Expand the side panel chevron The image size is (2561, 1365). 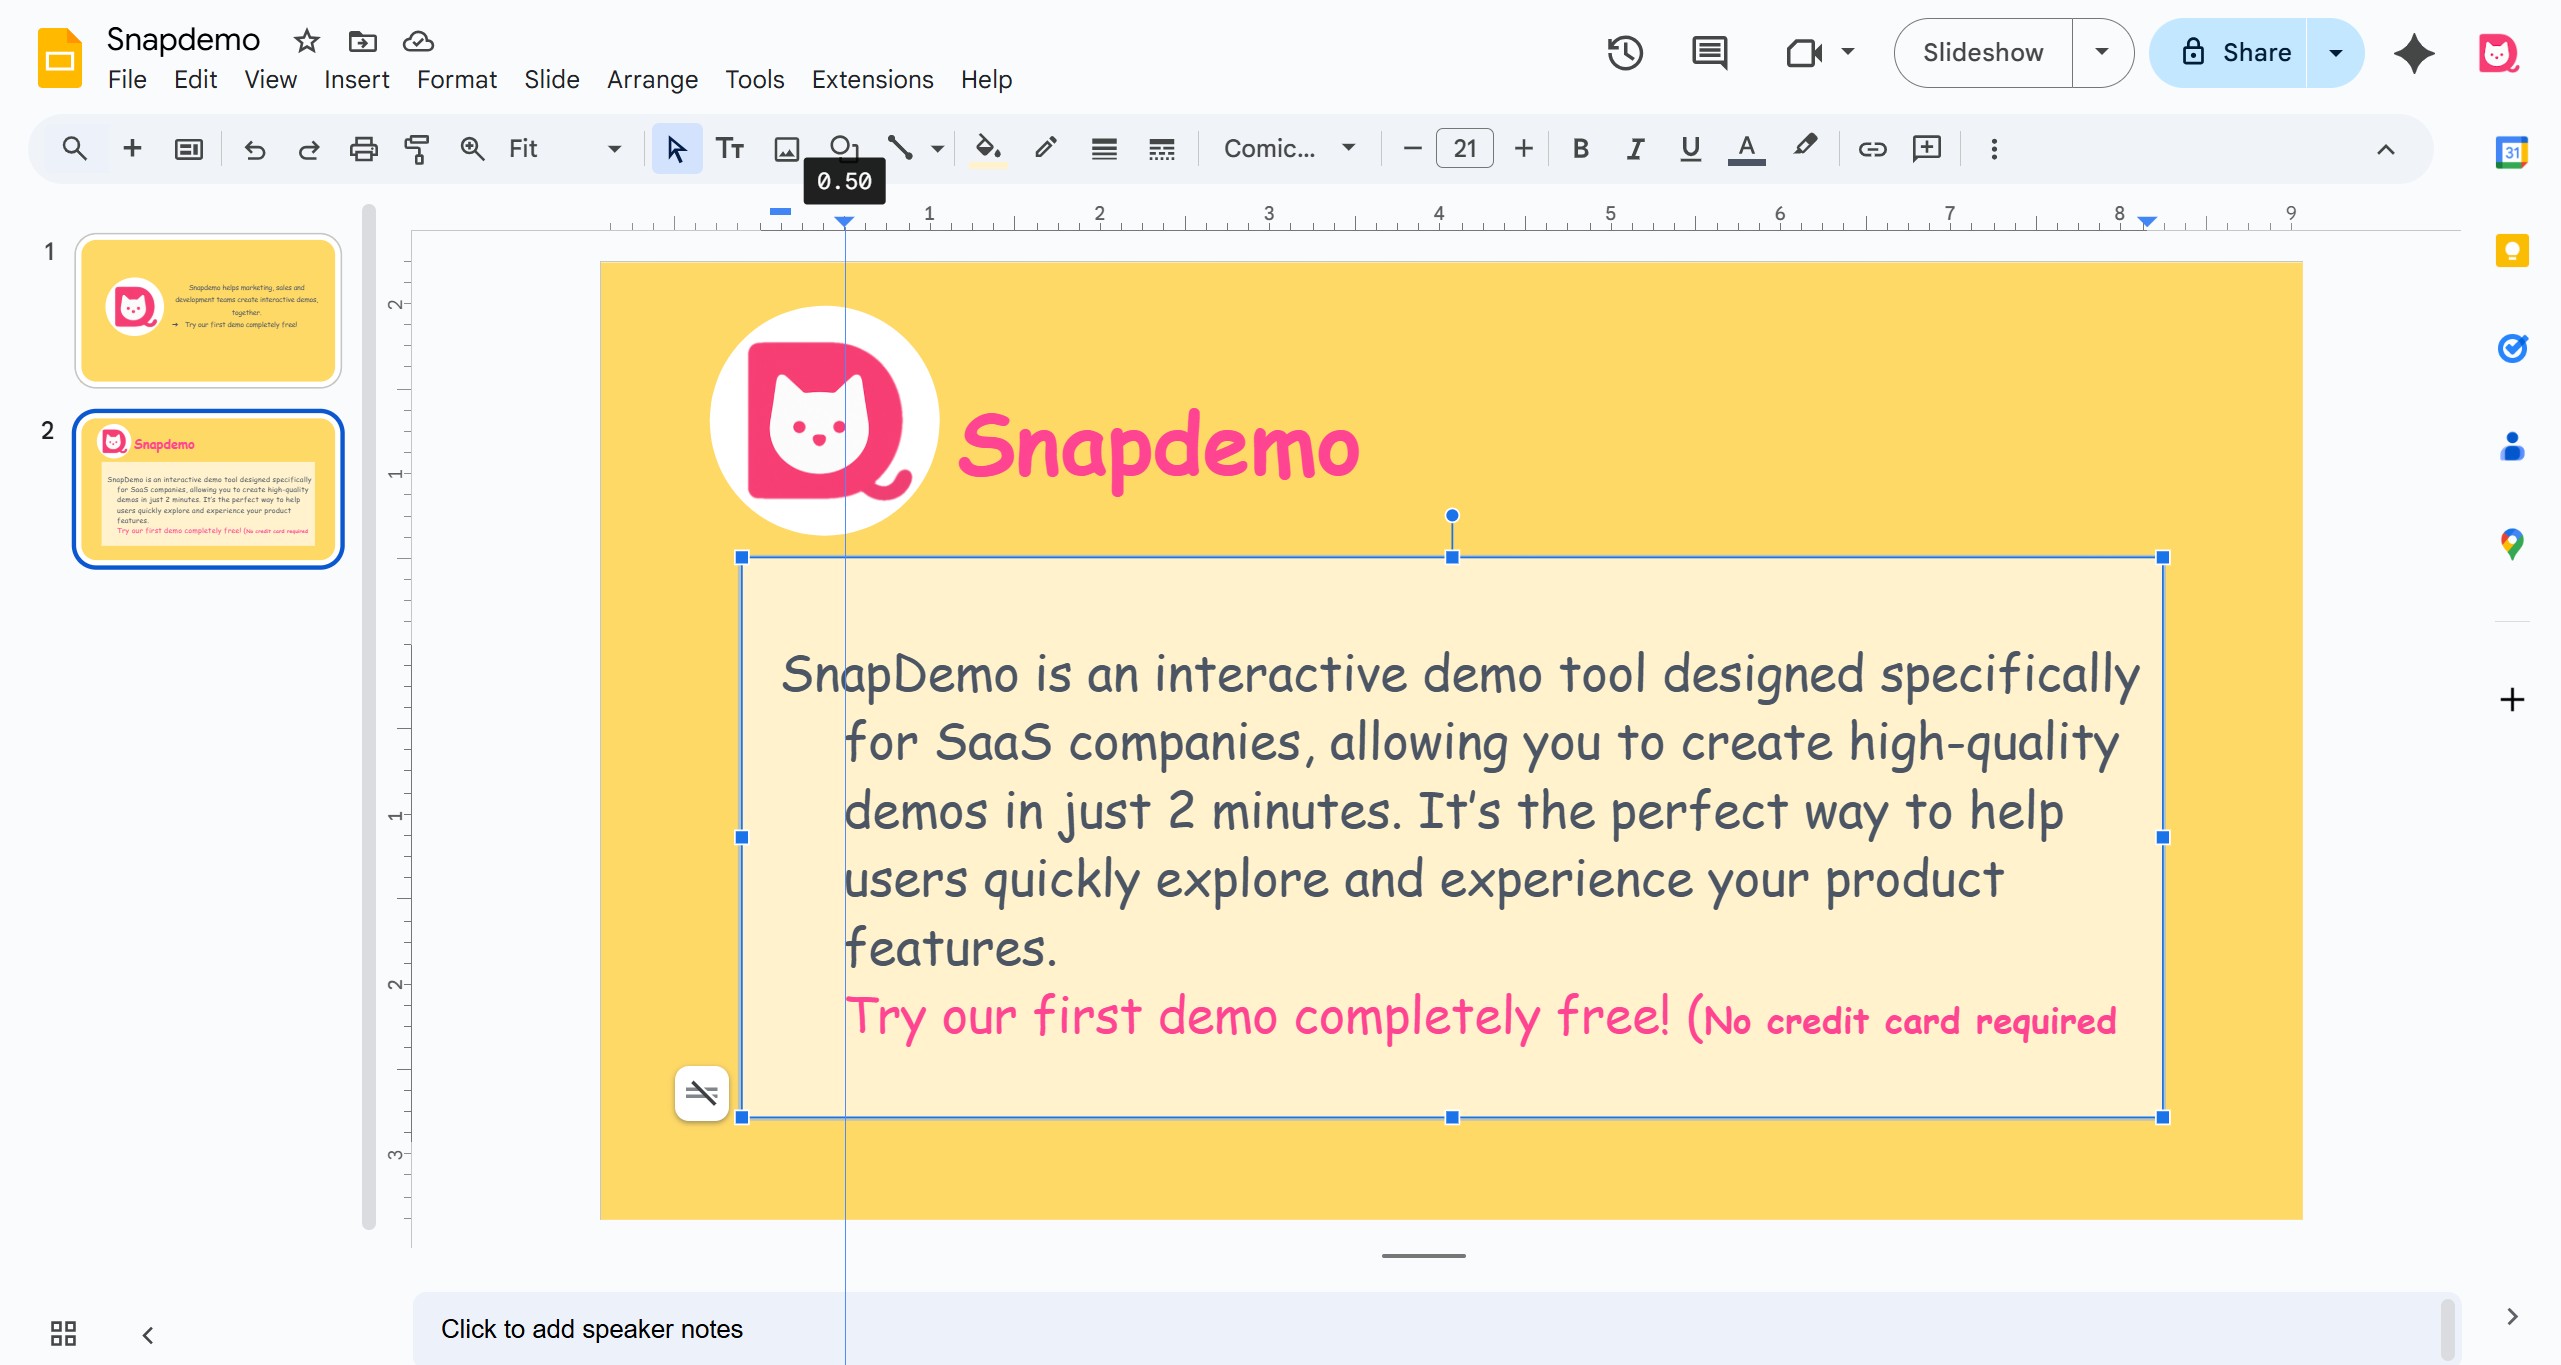click(x=2512, y=1316)
